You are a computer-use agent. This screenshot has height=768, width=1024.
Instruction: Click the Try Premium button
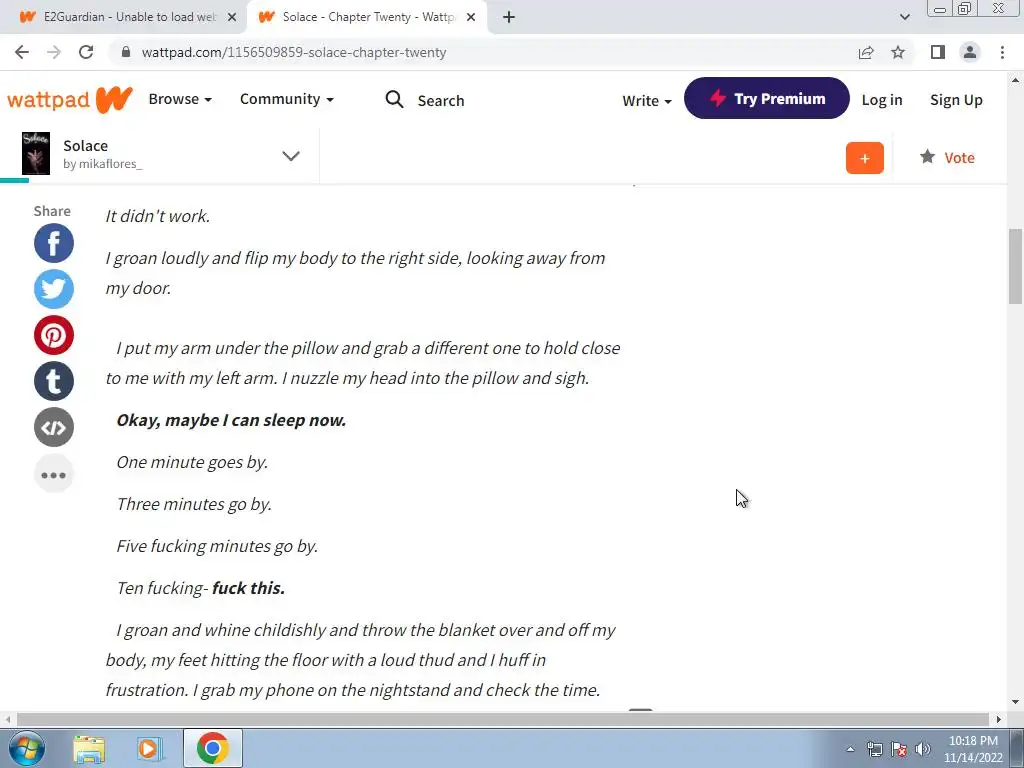pos(767,98)
